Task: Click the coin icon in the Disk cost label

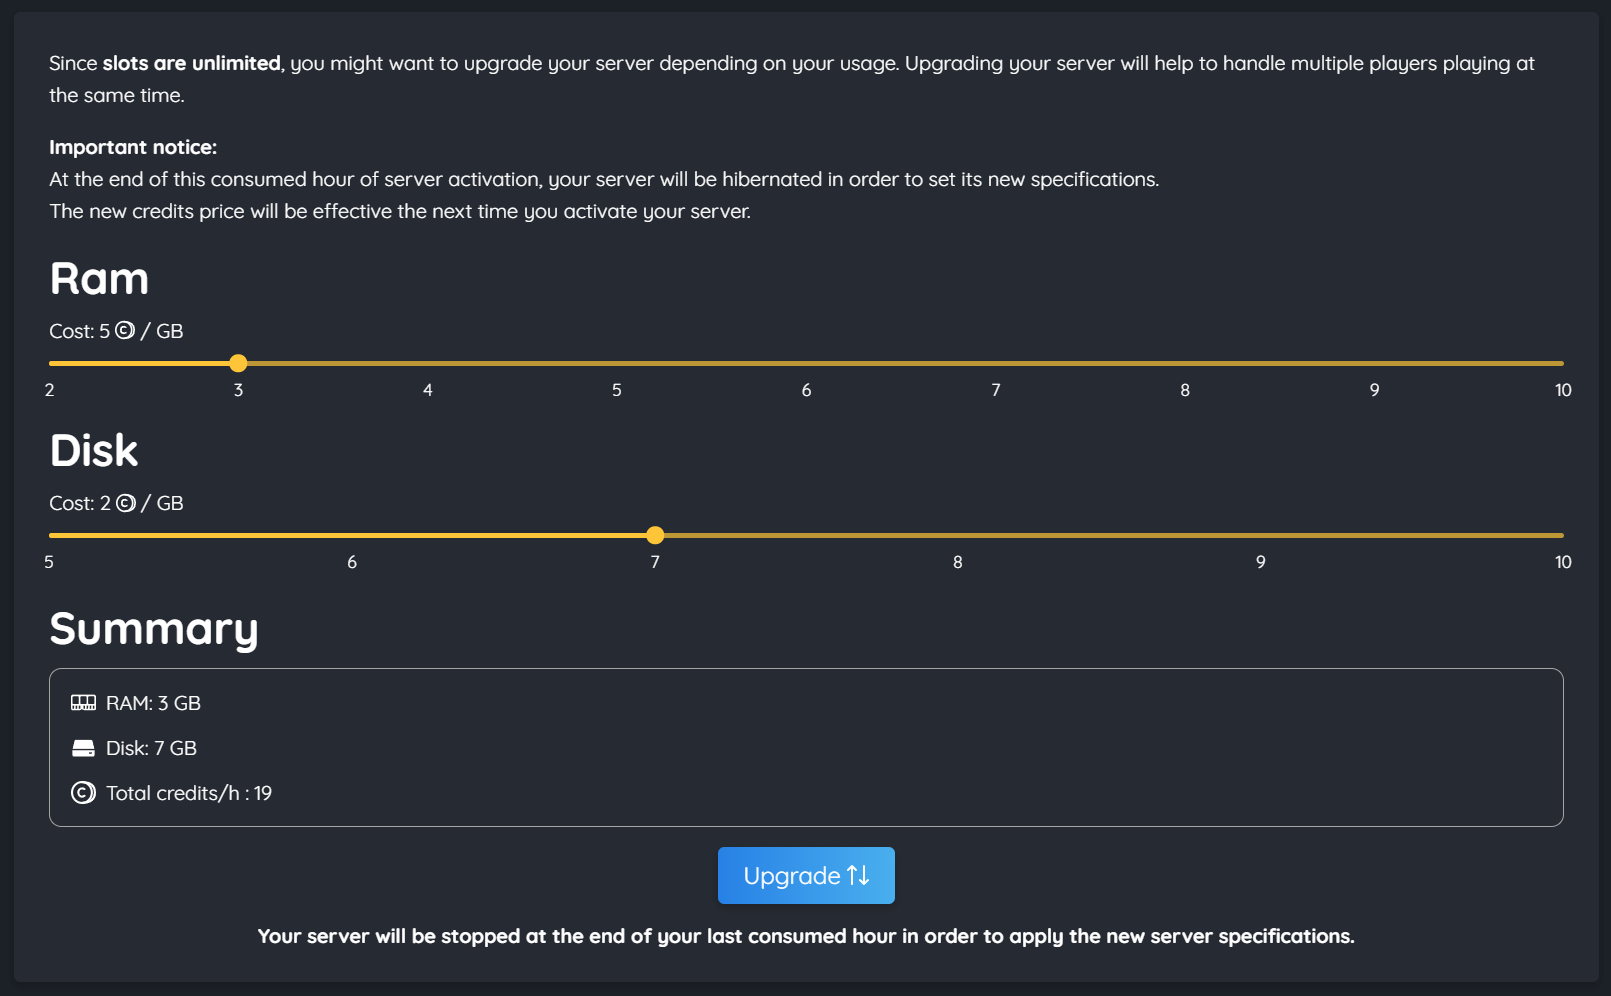Action: click(x=125, y=503)
